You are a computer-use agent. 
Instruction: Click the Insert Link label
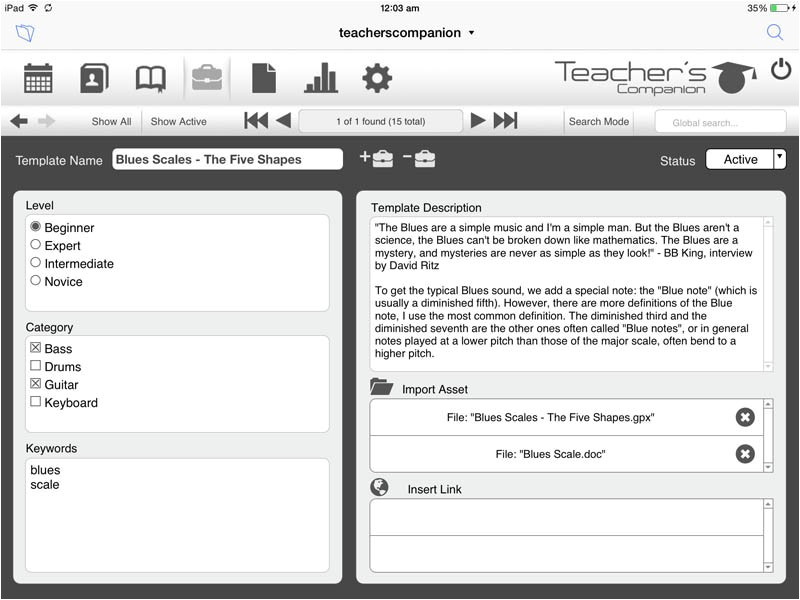(x=434, y=489)
